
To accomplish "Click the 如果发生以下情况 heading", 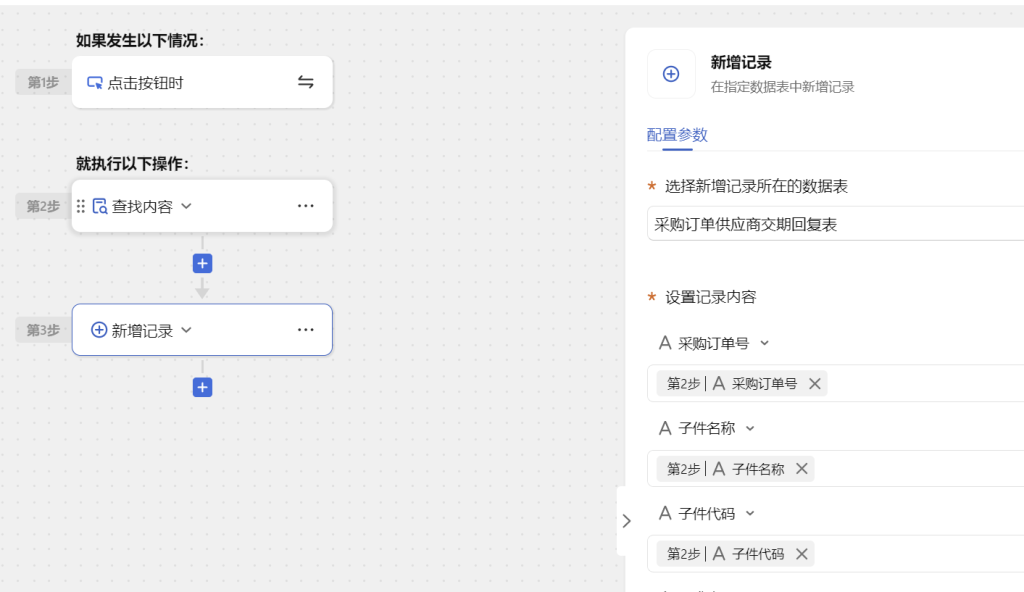I will click(140, 41).
